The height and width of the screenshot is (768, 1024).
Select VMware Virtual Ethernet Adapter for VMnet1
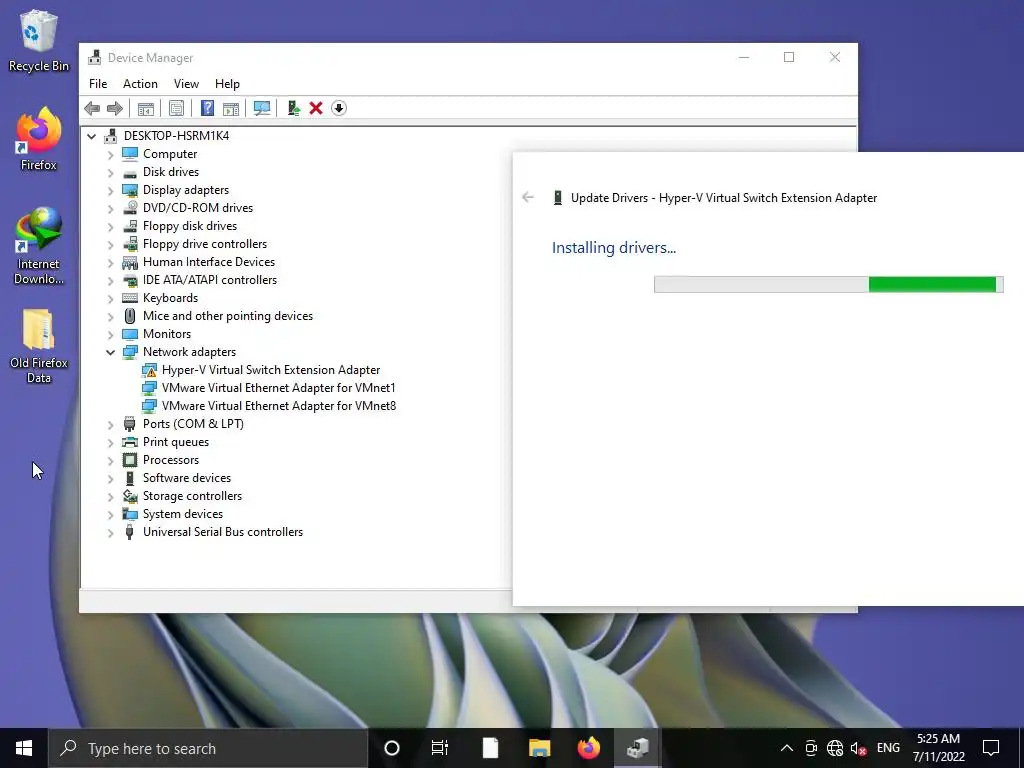click(279, 388)
